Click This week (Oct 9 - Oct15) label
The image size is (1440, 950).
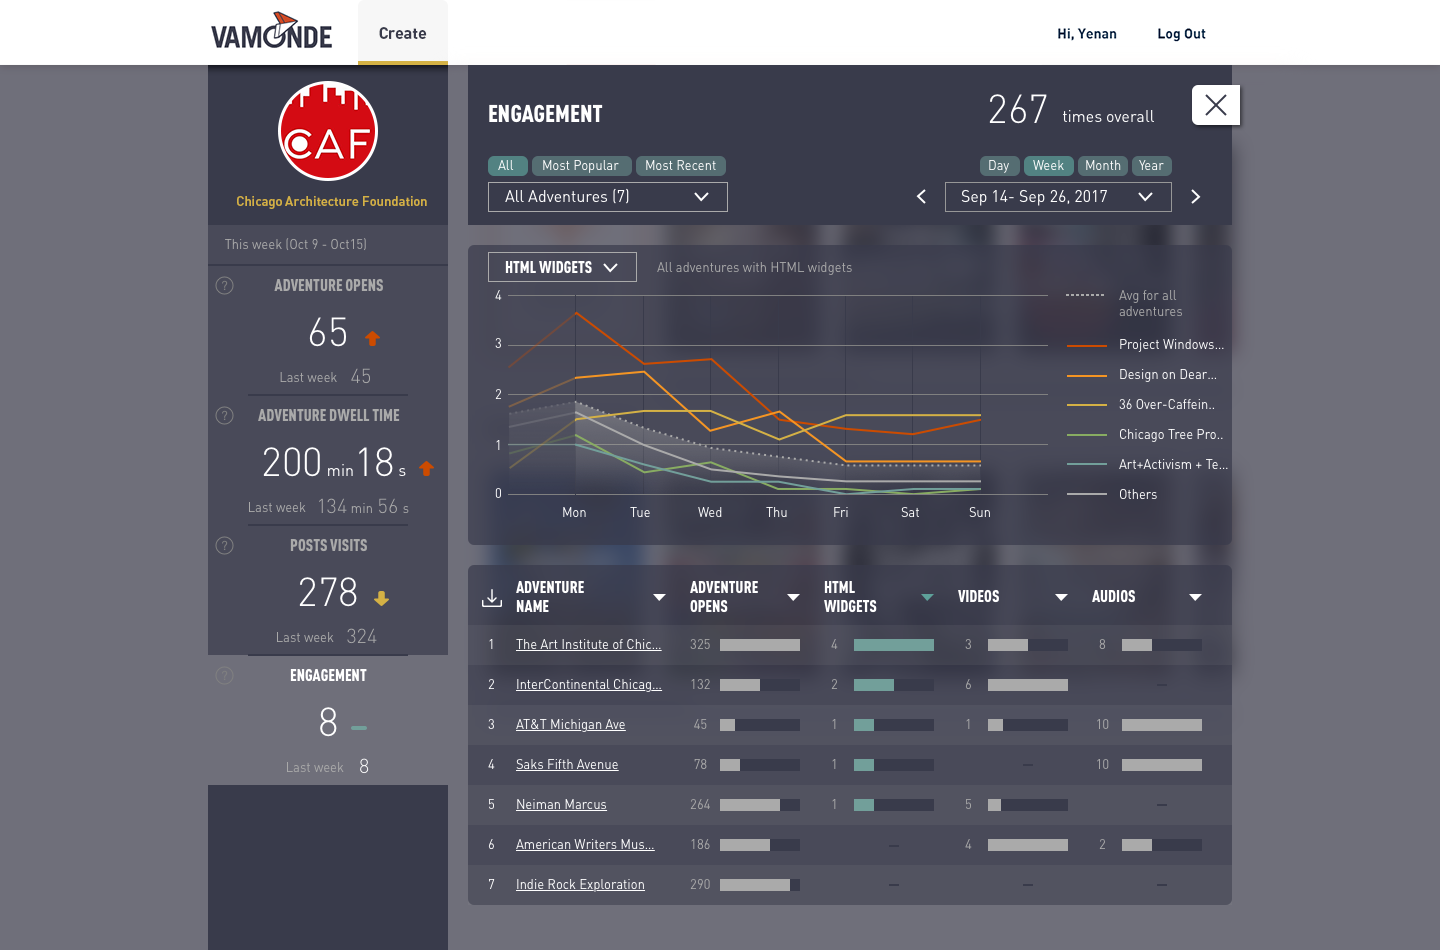[296, 244]
